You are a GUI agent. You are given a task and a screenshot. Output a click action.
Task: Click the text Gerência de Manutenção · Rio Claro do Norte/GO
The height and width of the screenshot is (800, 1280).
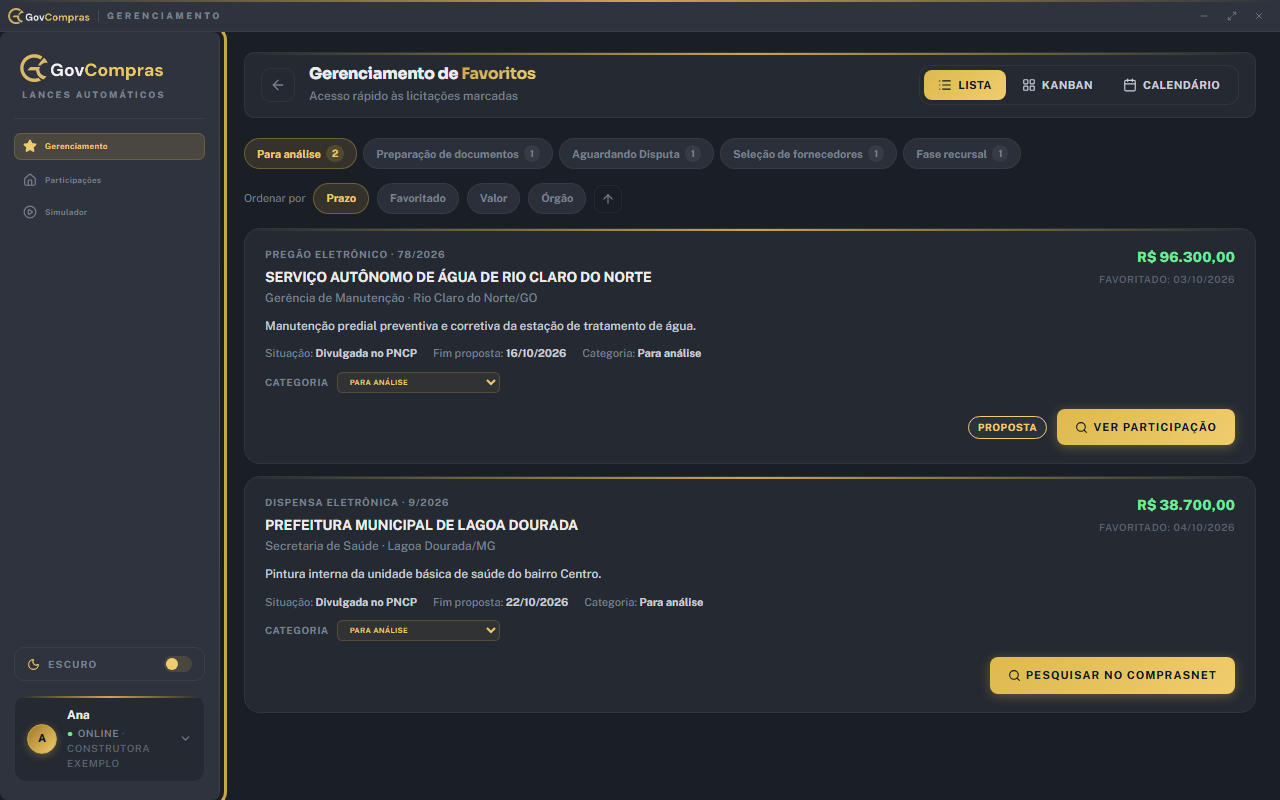401,298
